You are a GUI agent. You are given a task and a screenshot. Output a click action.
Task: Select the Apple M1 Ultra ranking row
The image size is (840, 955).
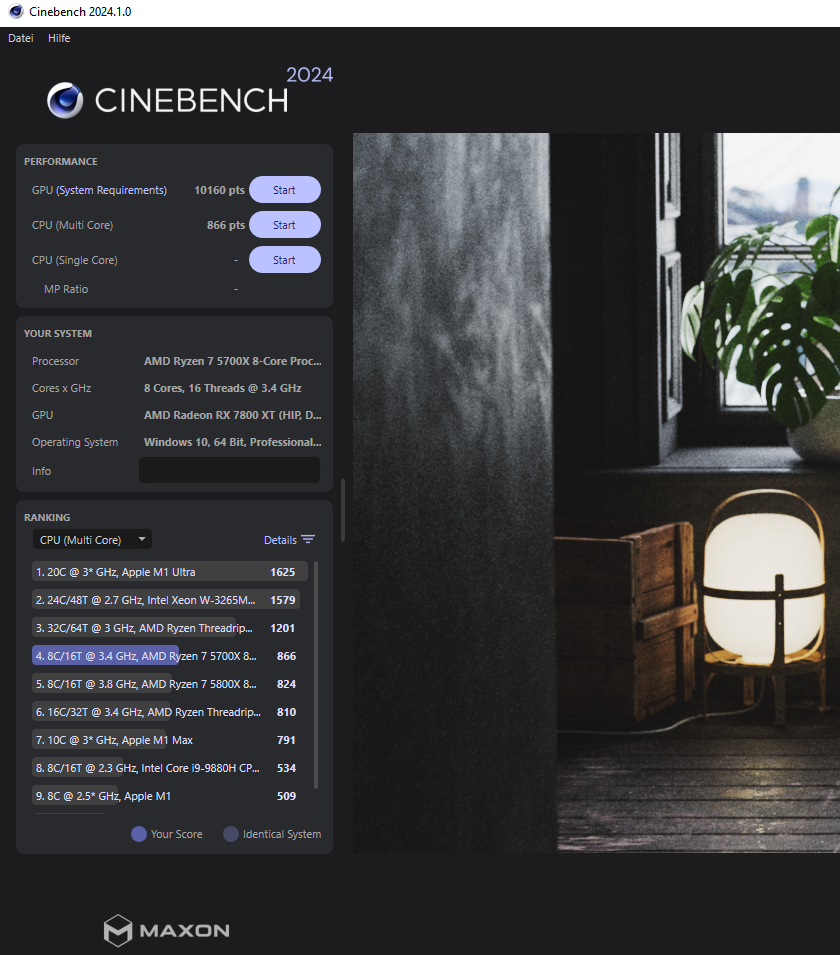[169, 572]
